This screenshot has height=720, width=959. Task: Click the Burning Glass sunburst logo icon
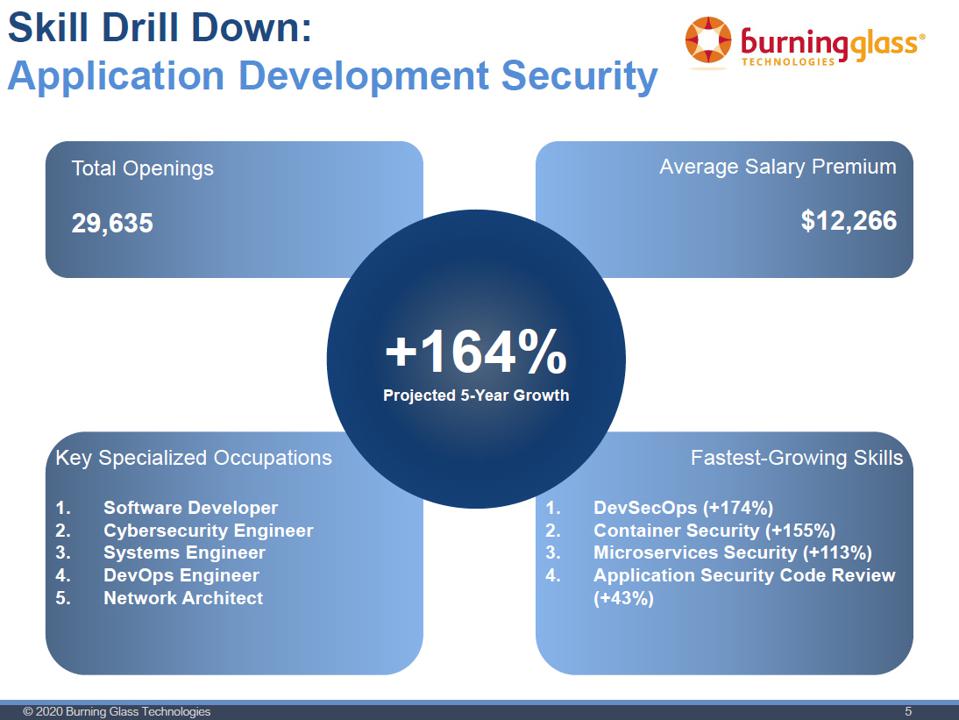[x=708, y=40]
